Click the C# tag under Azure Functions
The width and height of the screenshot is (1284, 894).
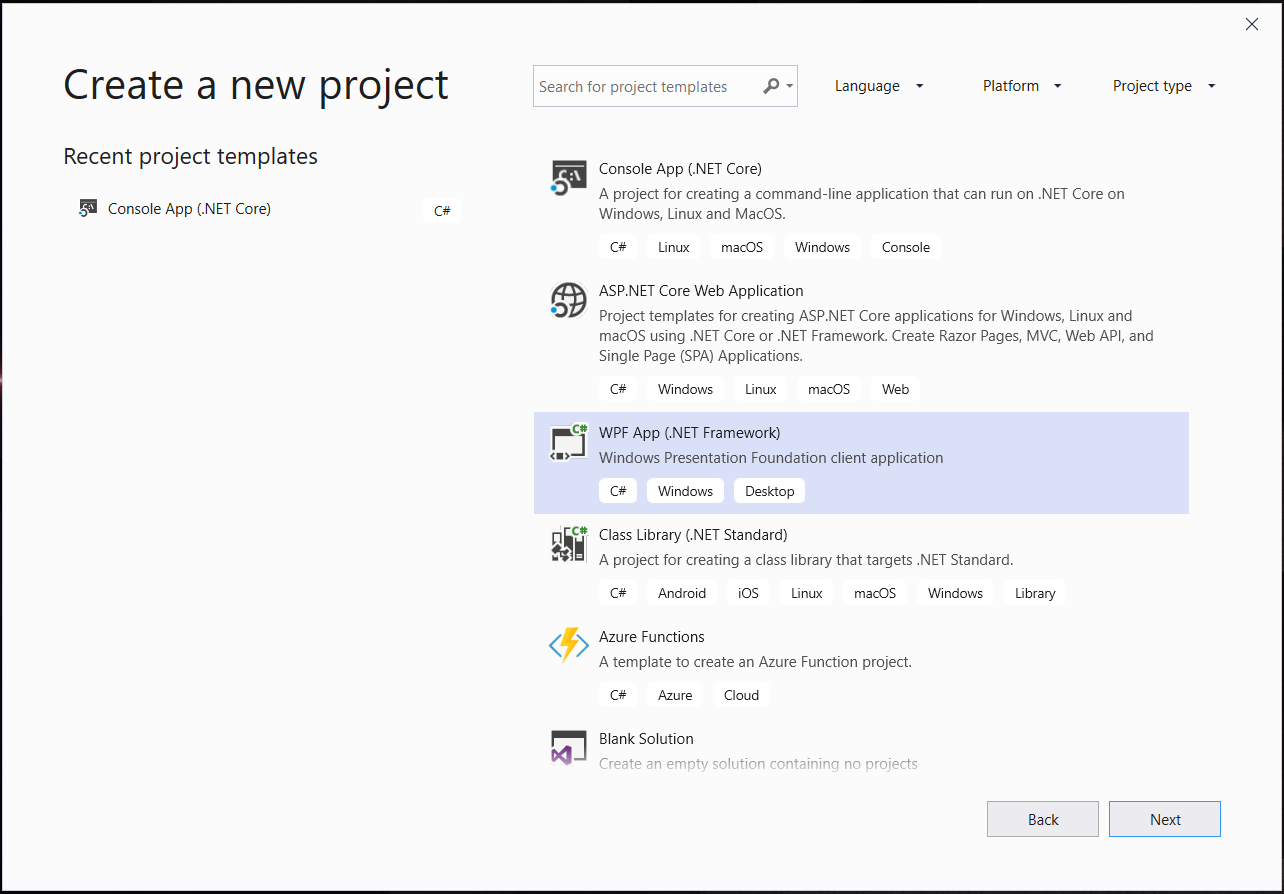(618, 695)
